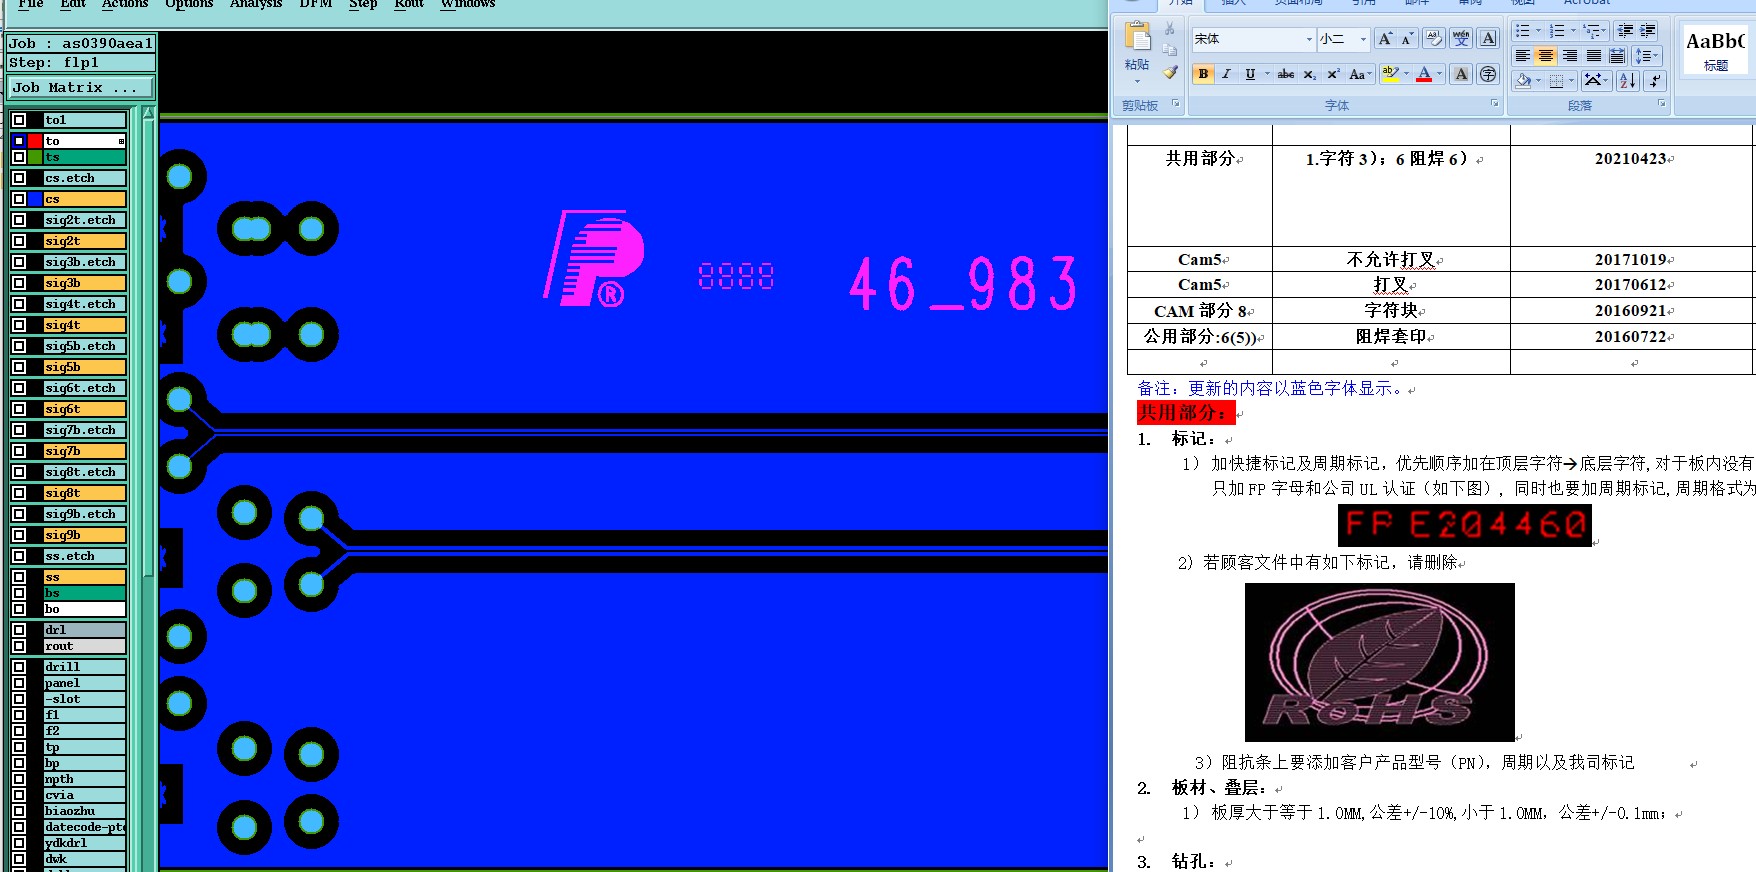
Task: Apply subscript formatting
Action: [1310, 74]
